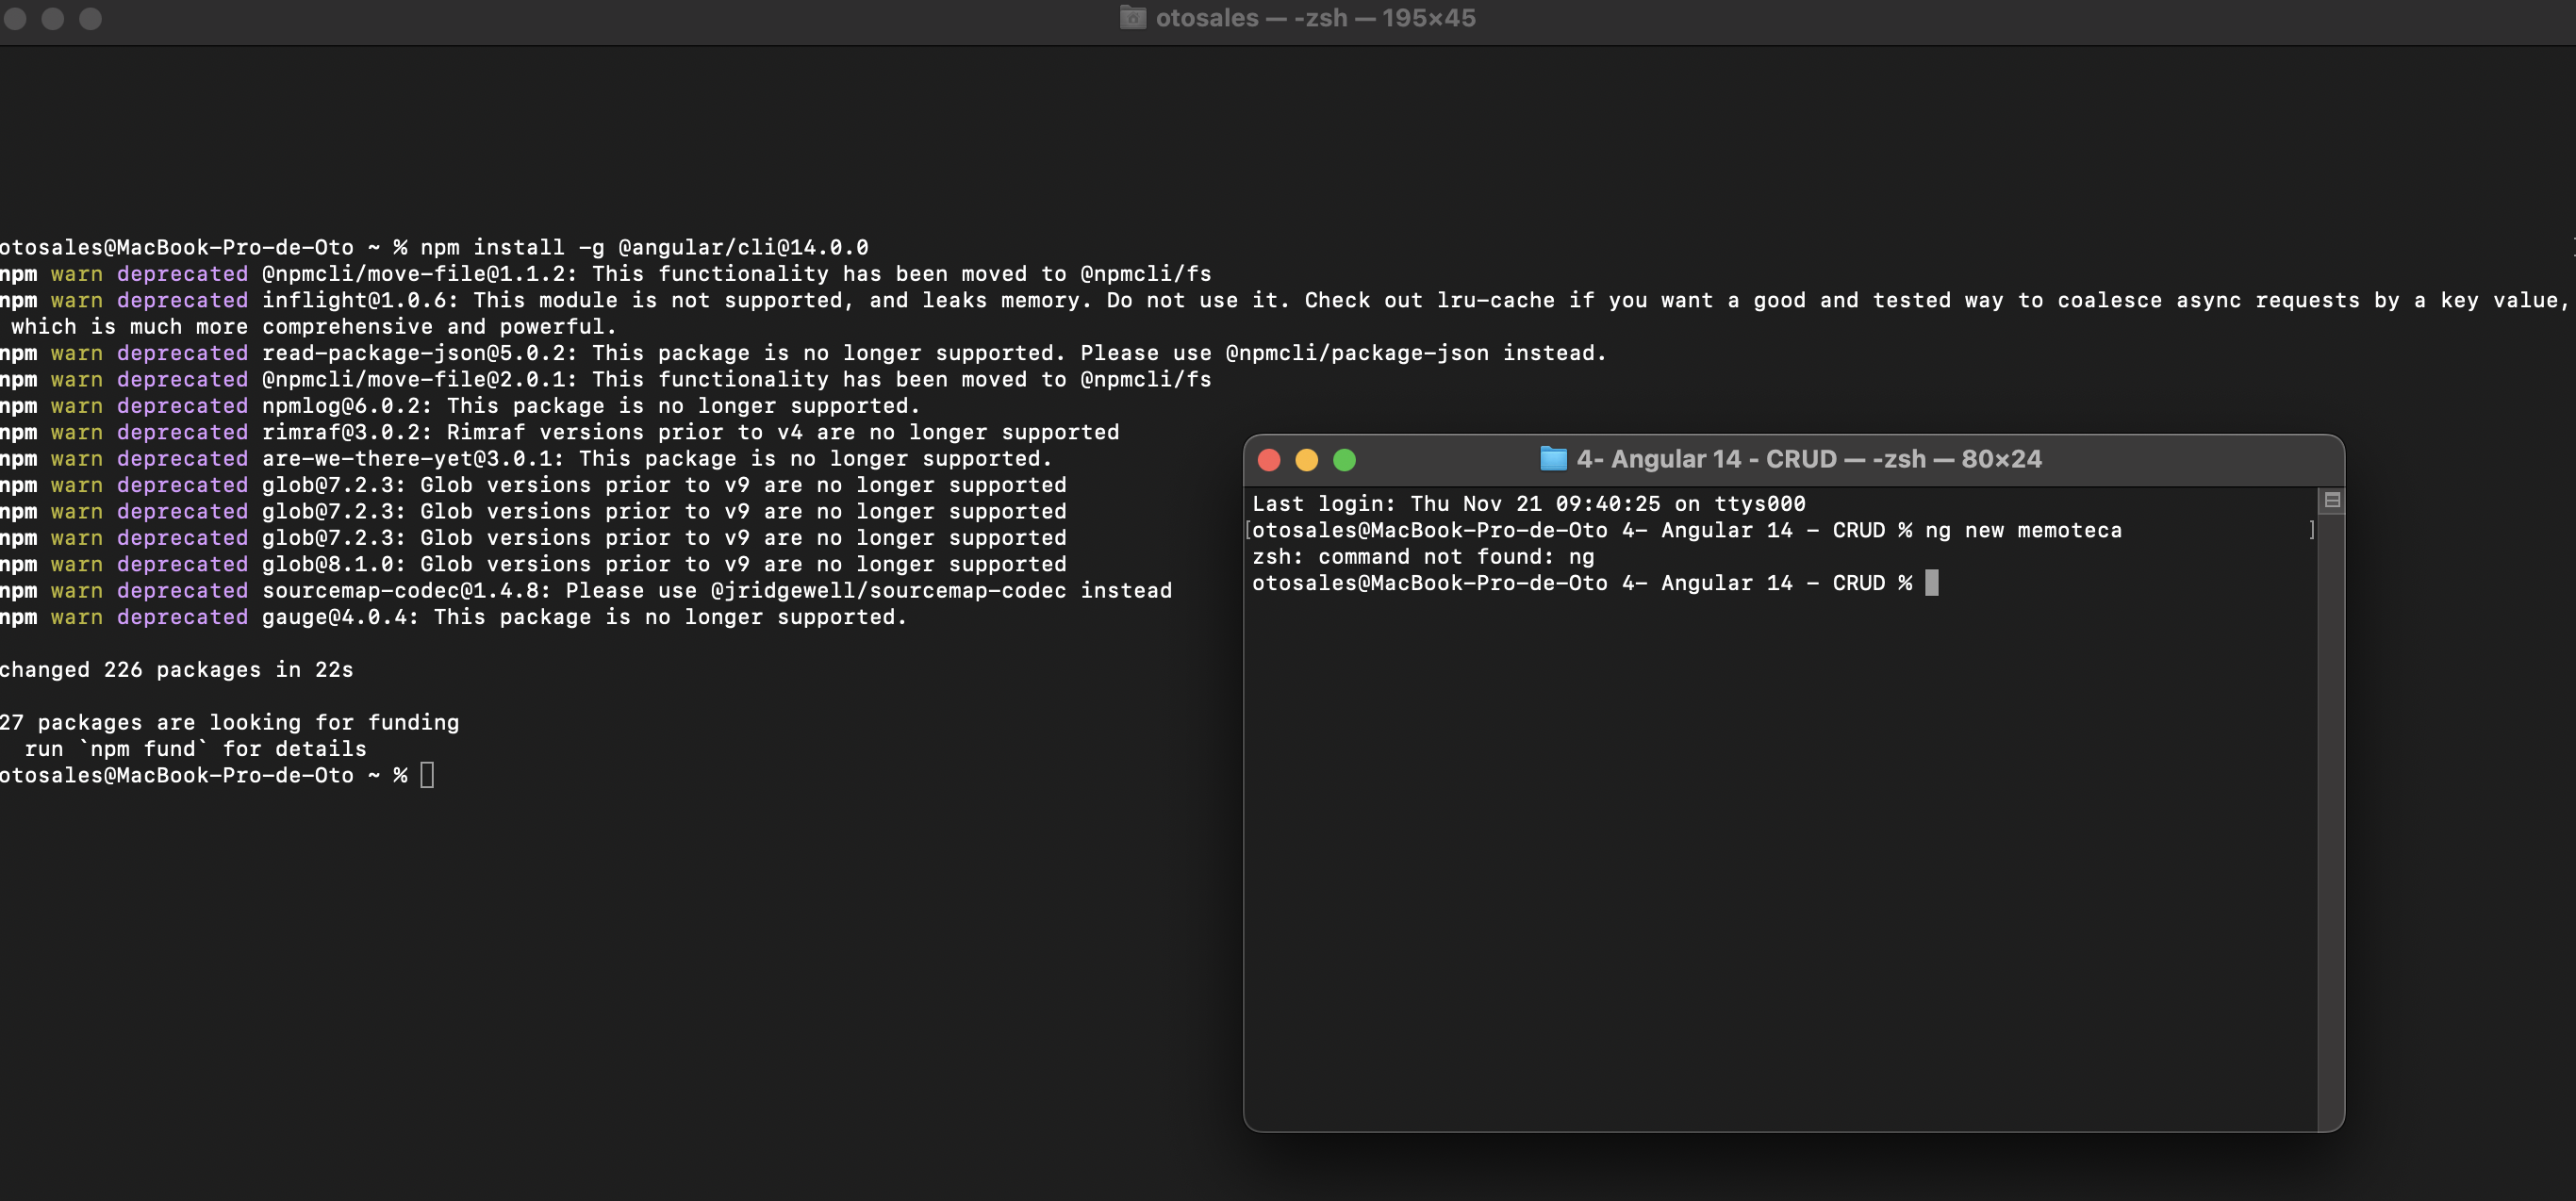Click the 'rimraf@3.0.2' warning line

(x=559, y=432)
